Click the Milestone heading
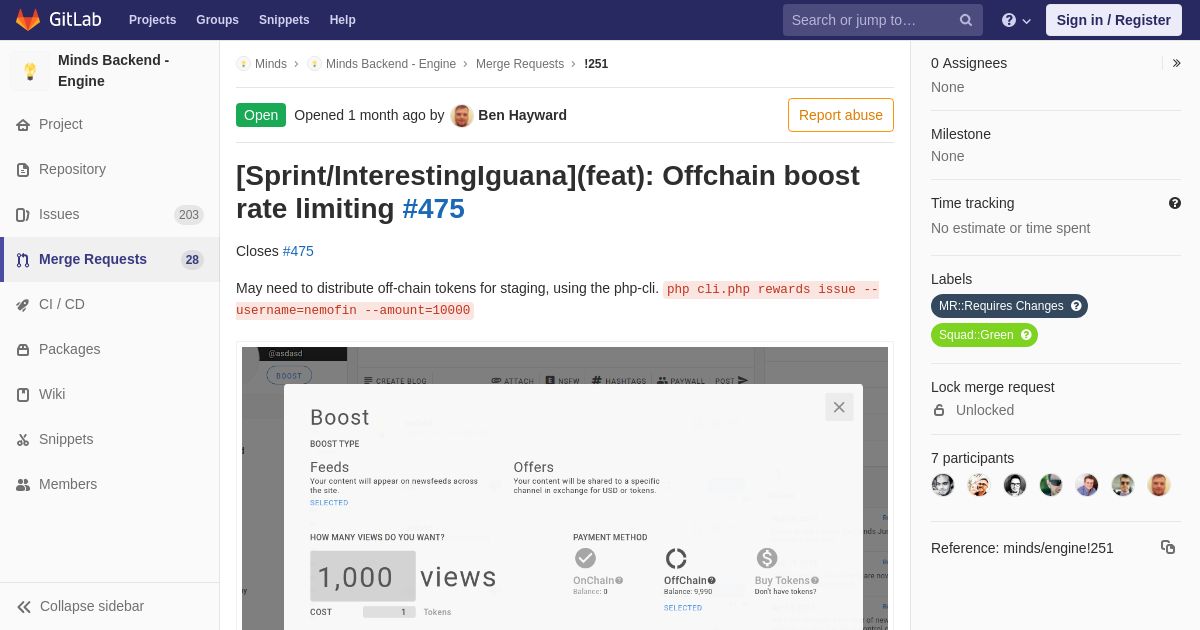1200x630 pixels. coord(961,134)
